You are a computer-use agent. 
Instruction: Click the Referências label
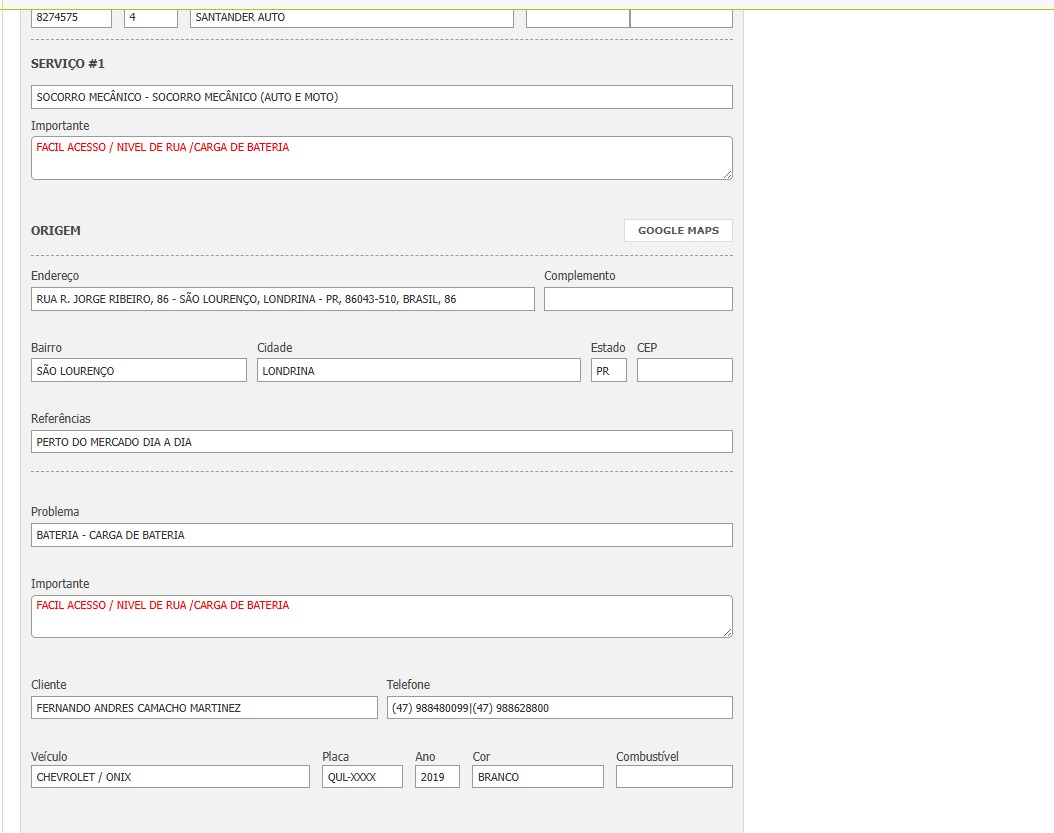click(x=60, y=418)
